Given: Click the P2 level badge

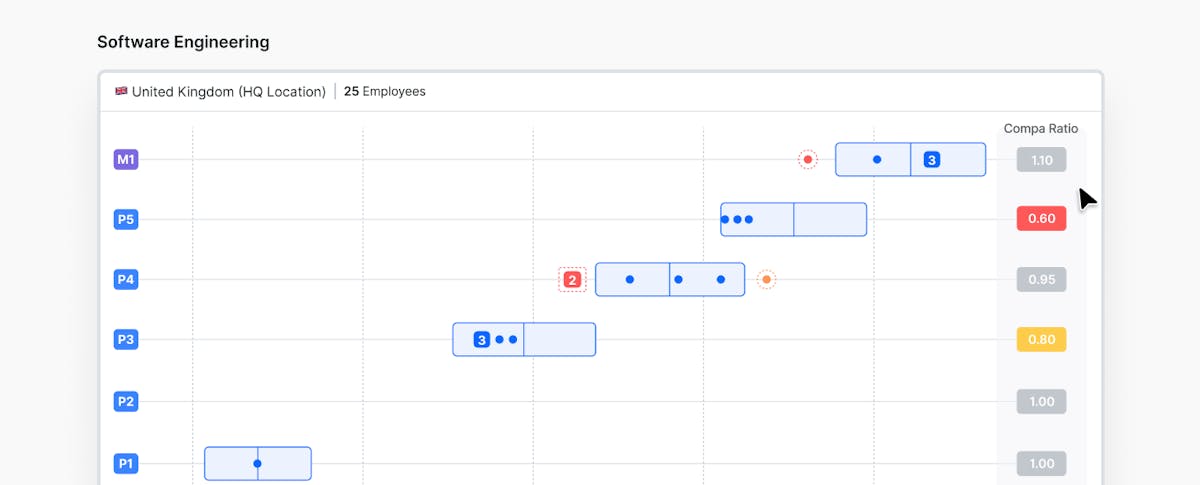Looking at the screenshot, I should tap(126, 401).
